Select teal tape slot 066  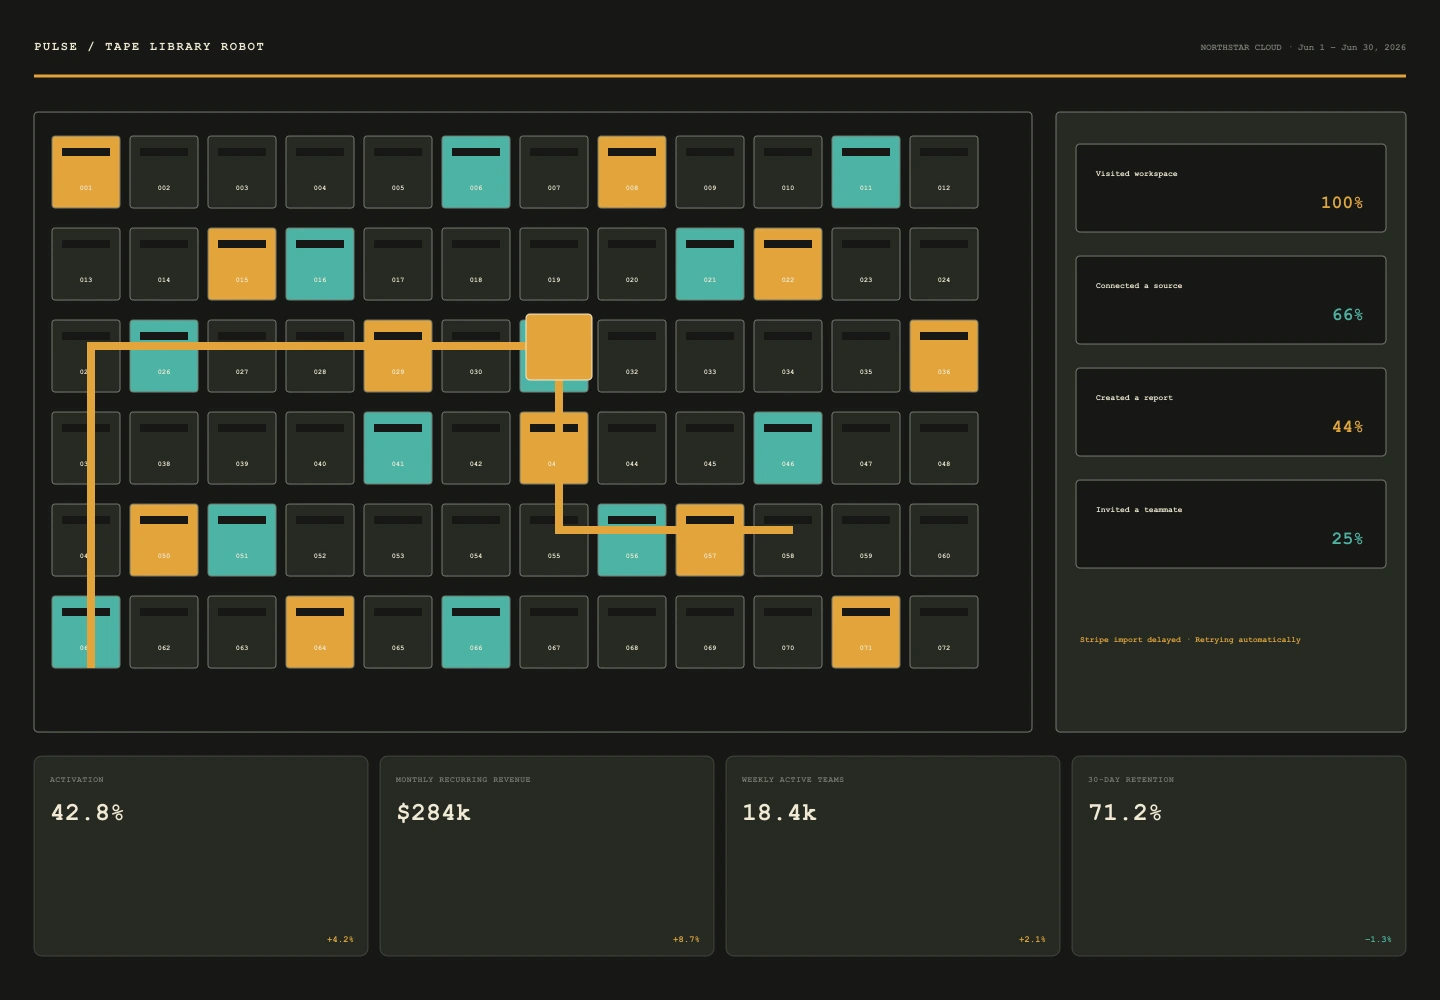coord(476,632)
